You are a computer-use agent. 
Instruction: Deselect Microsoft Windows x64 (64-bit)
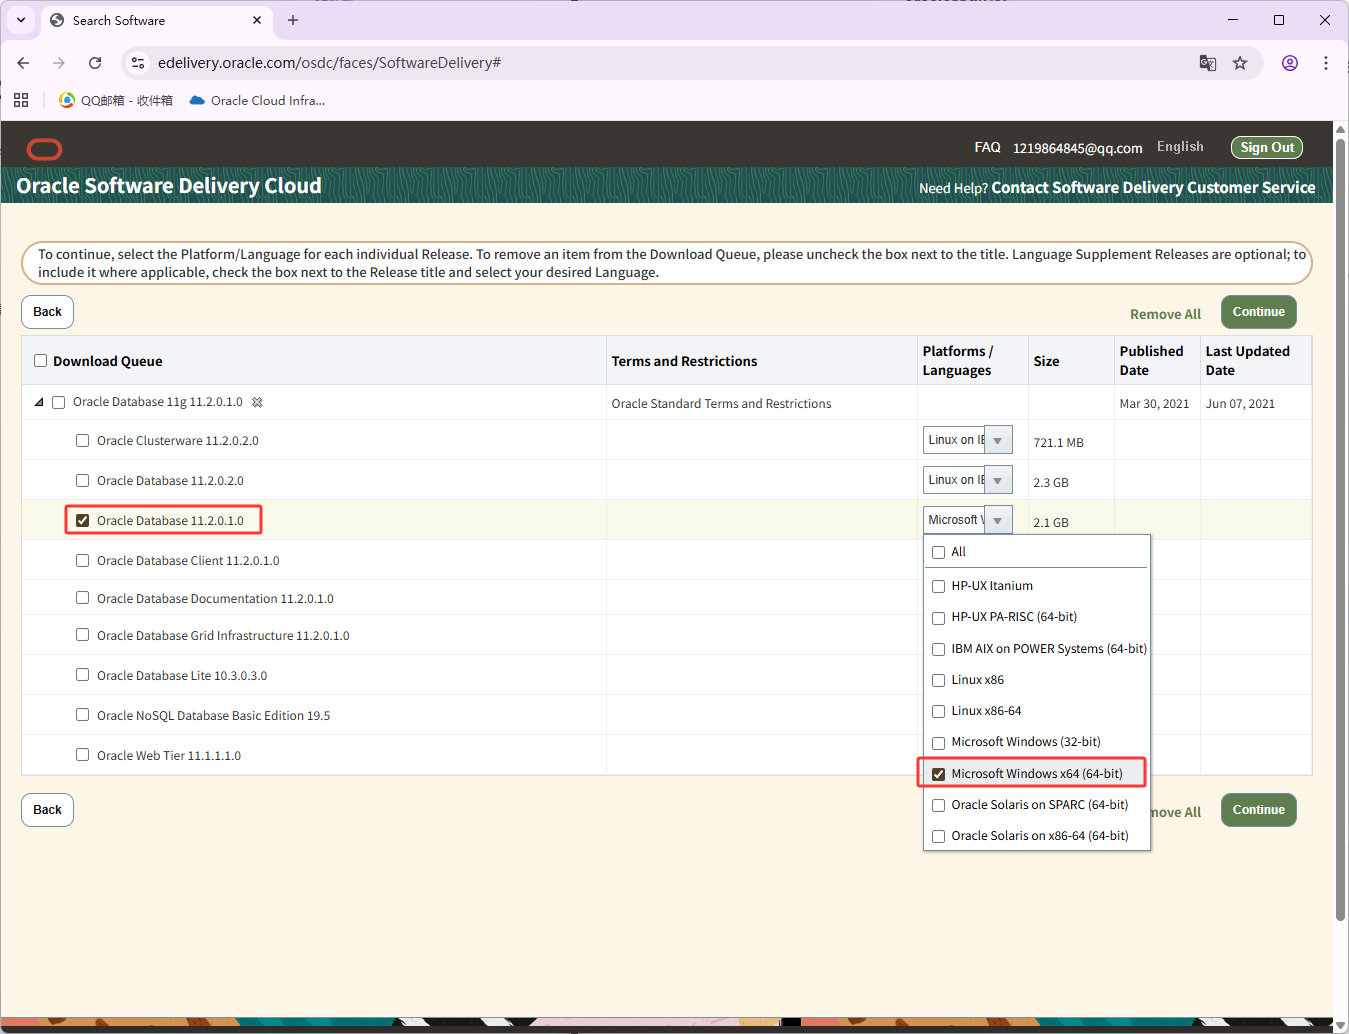(x=939, y=774)
